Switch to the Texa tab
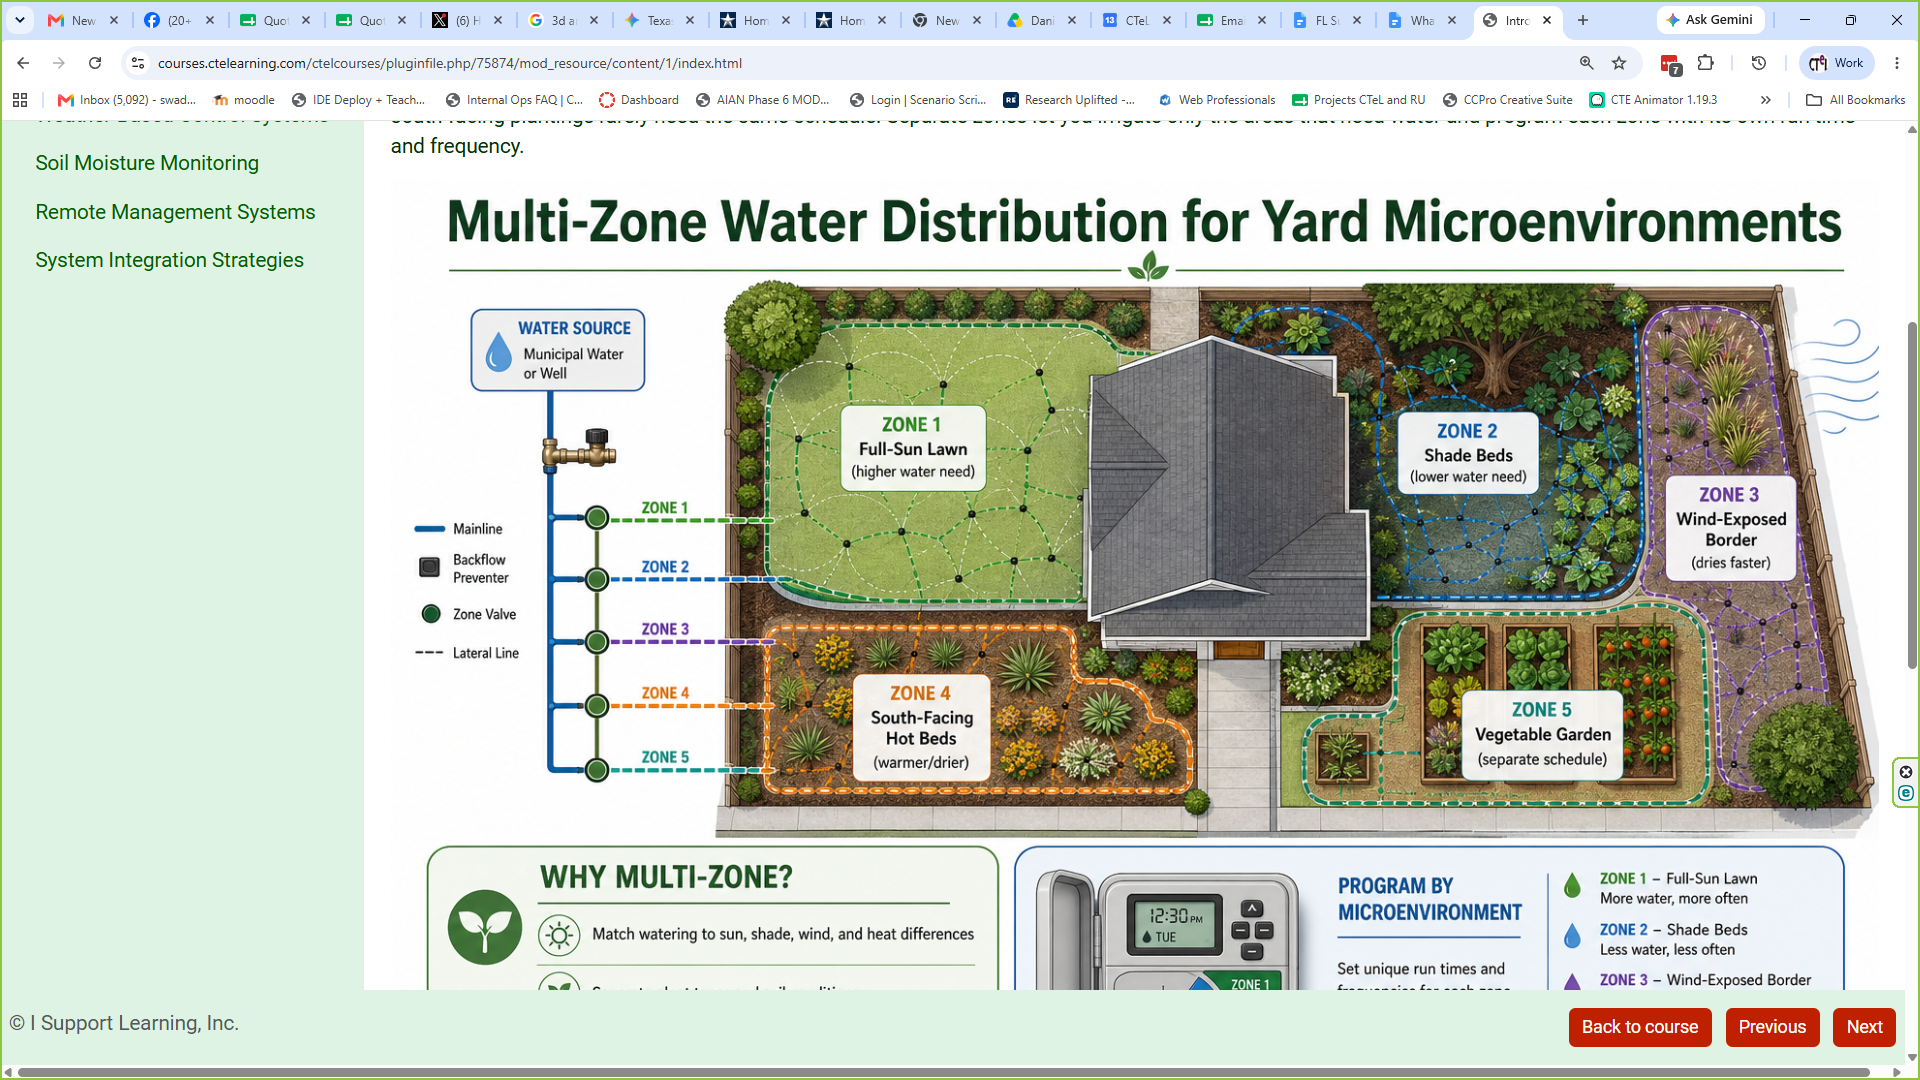This screenshot has width=1920, height=1080. coord(658,20)
